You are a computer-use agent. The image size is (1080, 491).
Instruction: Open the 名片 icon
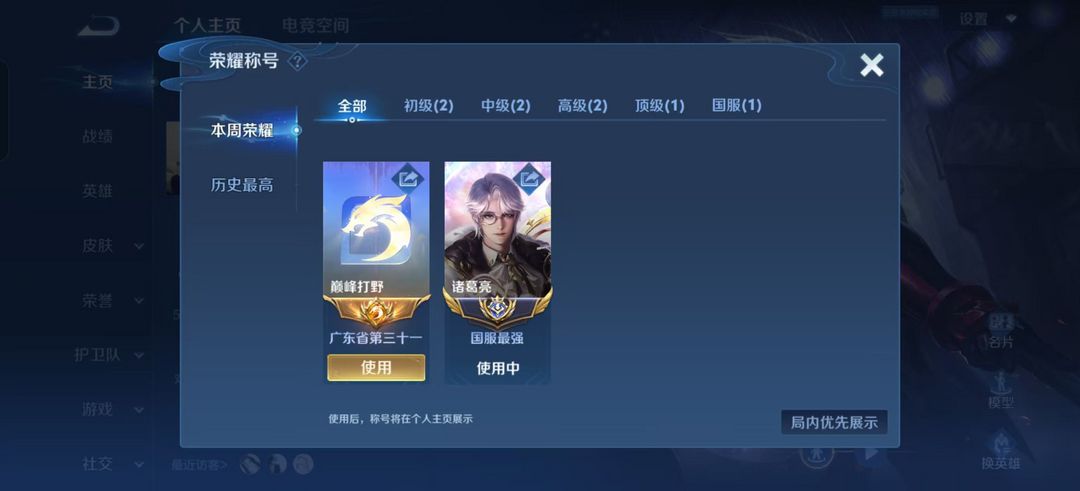point(1000,332)
